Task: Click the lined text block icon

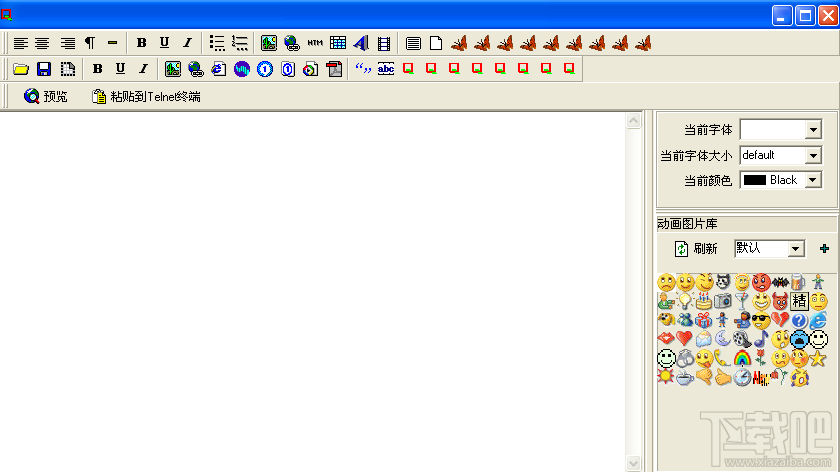Action: click(x=413, y=43)
